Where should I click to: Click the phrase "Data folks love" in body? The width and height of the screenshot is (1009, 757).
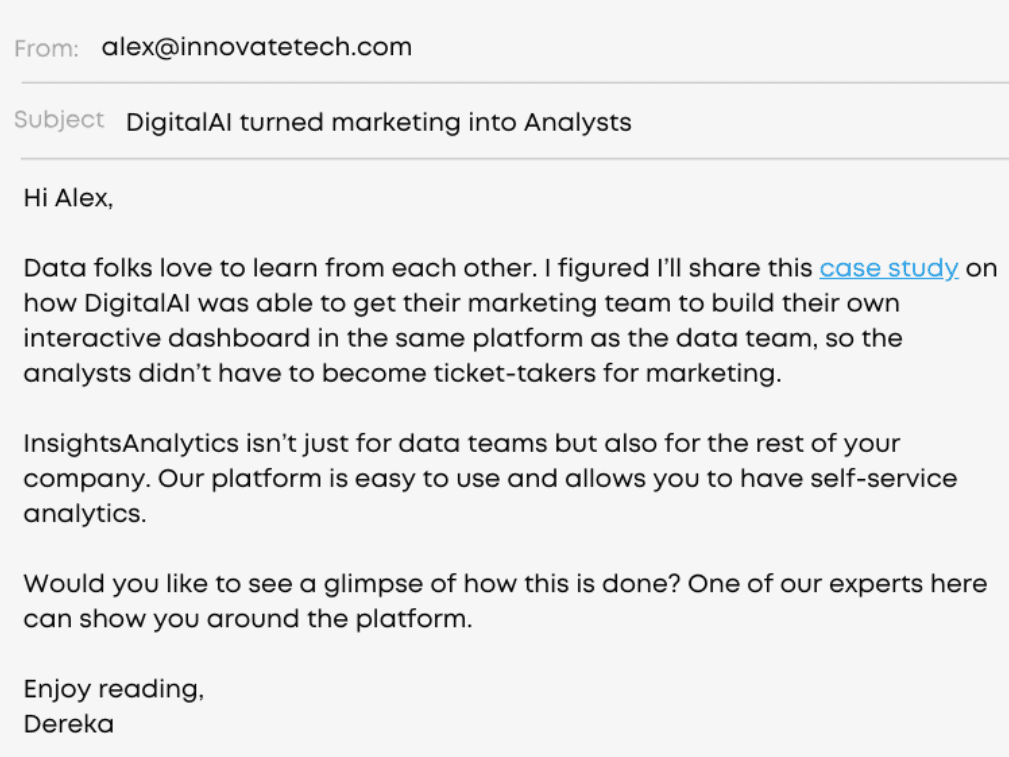[x=118, y=268]
